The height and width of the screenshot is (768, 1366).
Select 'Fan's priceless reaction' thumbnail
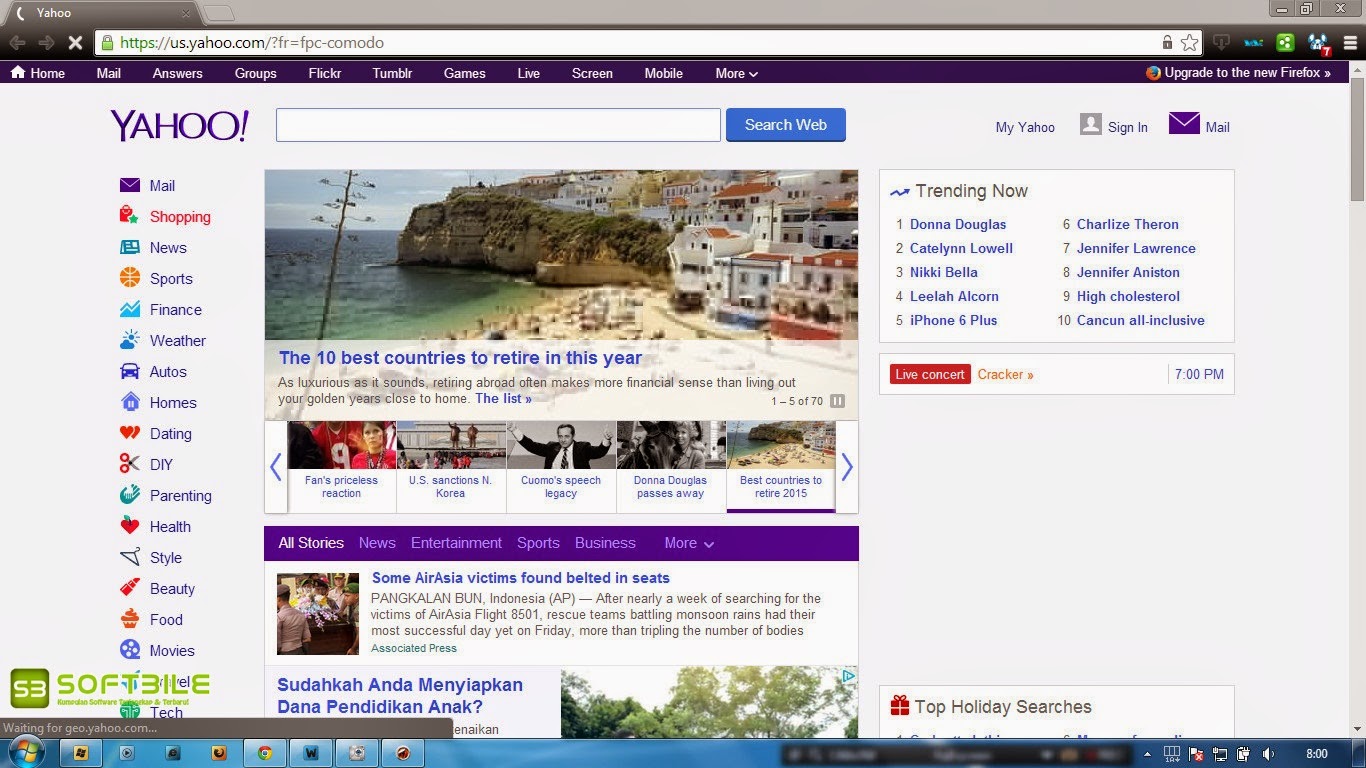(x=341, y=467)
